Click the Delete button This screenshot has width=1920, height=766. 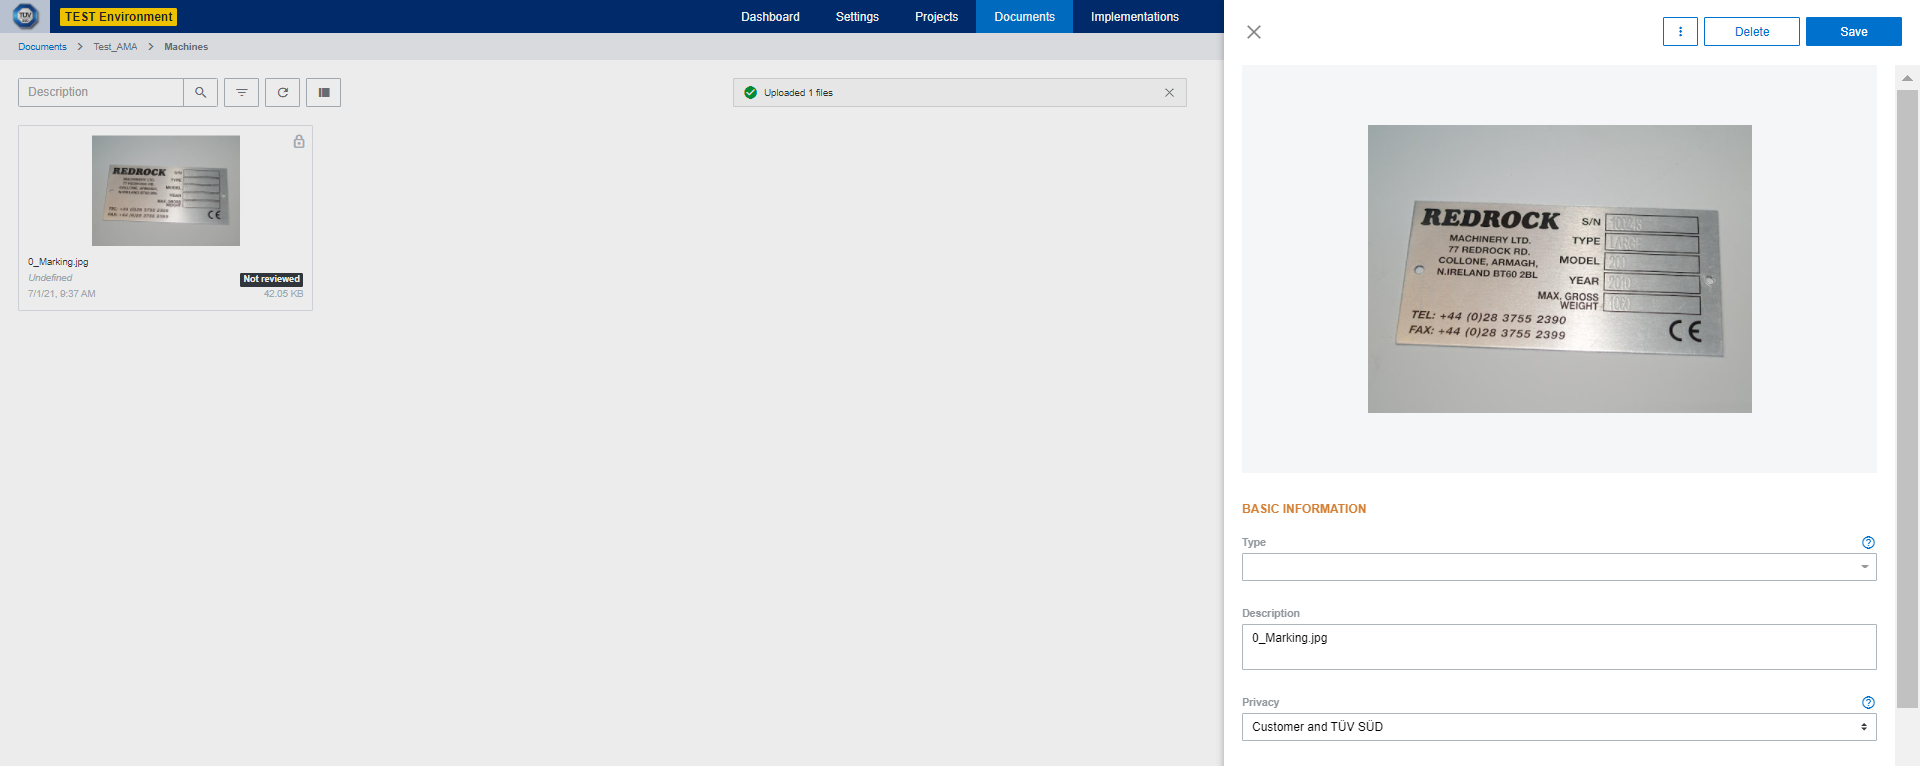point(1751,32)
